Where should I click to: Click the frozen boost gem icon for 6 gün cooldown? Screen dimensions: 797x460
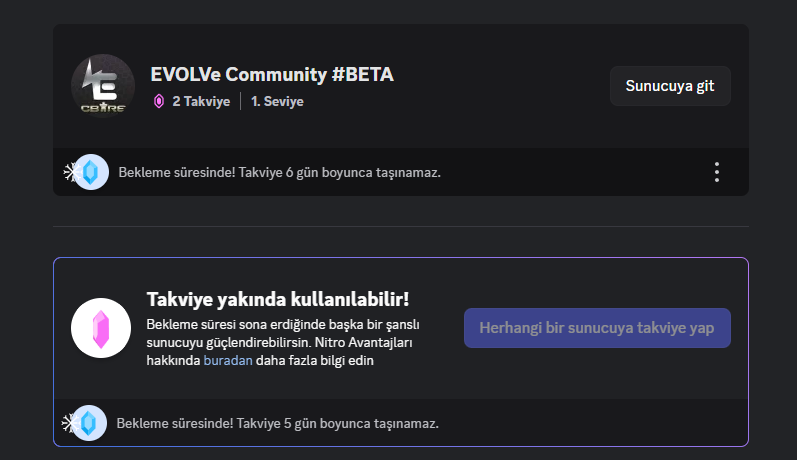pyautogui.click(x=87, y=172)
